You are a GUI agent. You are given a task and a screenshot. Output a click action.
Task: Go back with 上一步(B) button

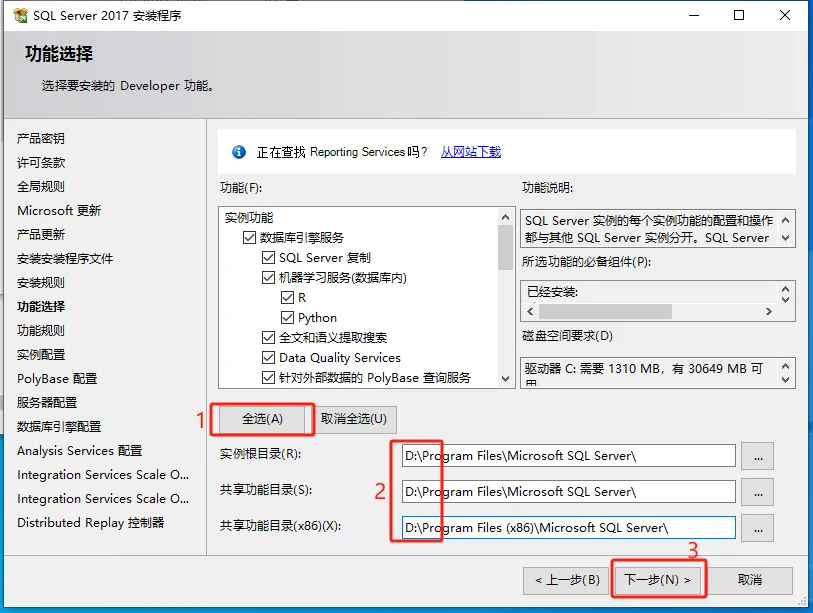coord(566,580)
